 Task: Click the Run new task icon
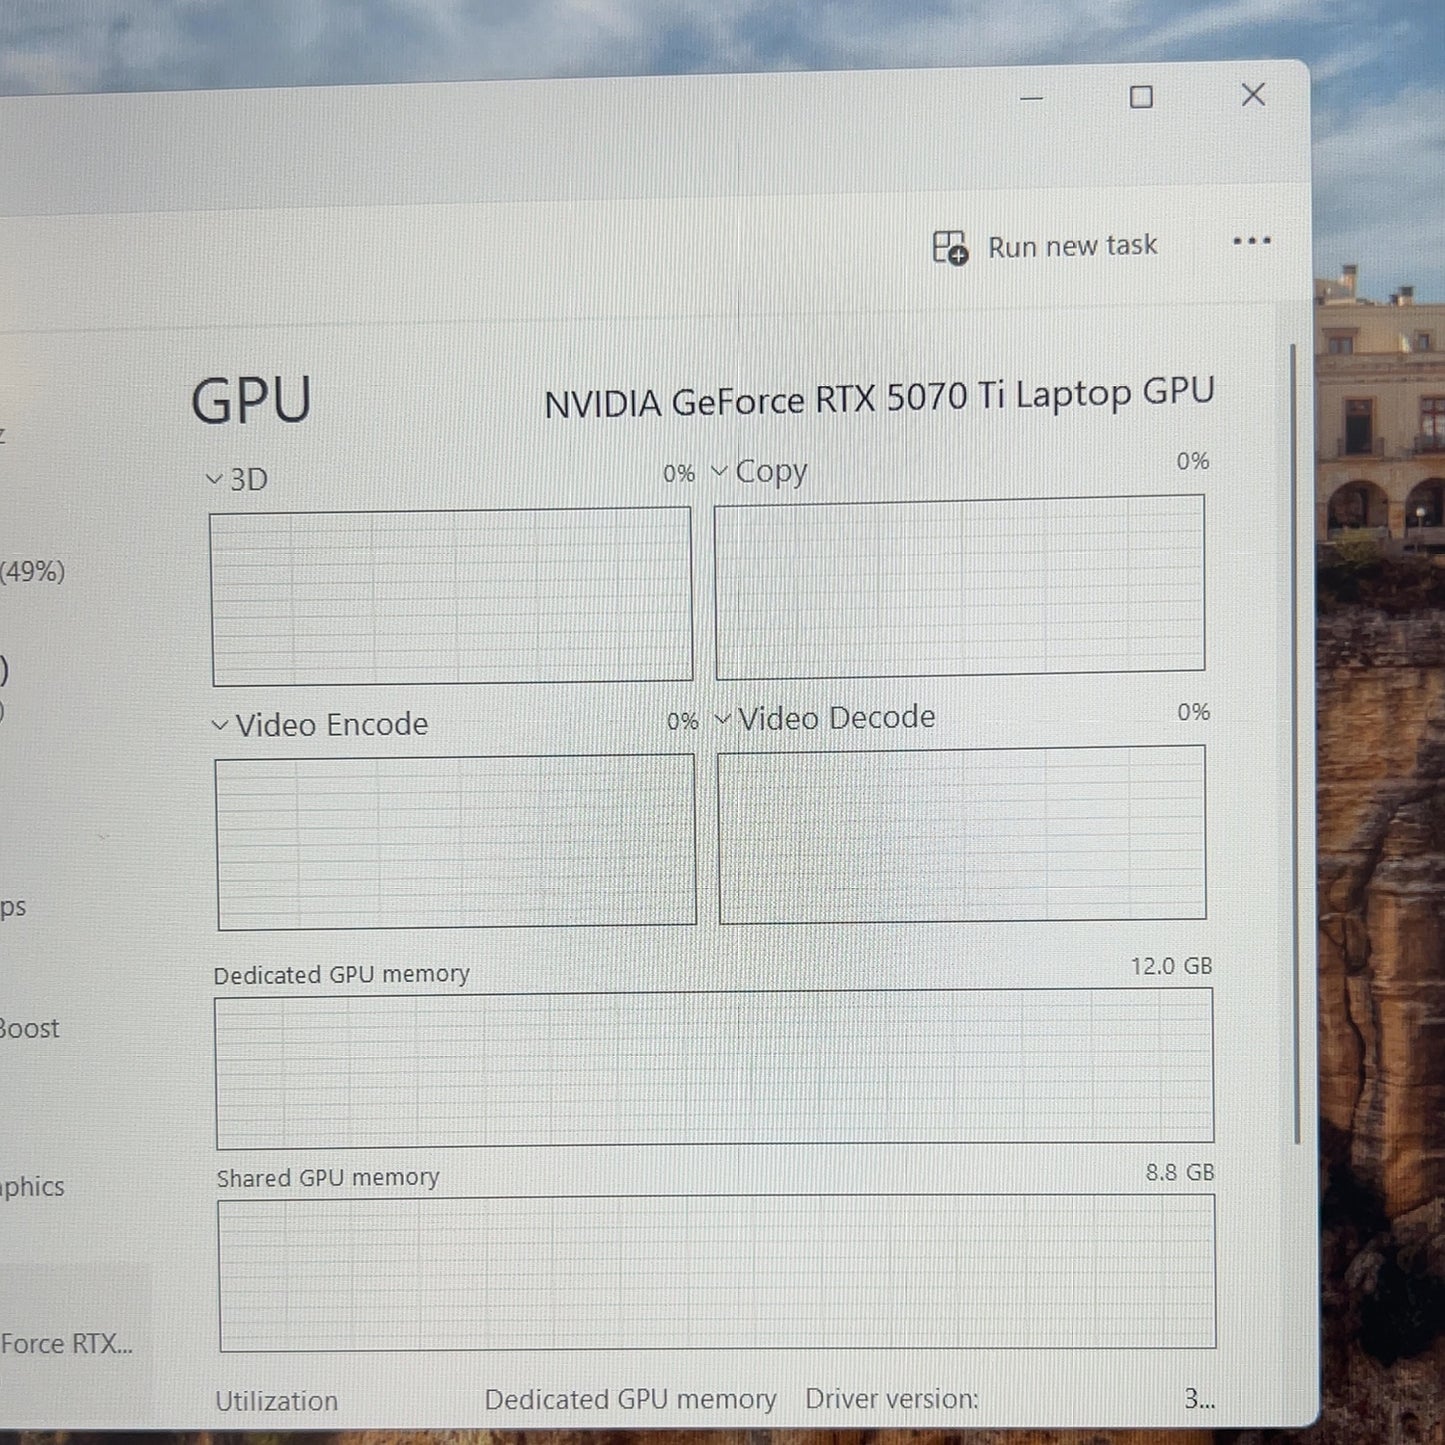tap(950, 247)
